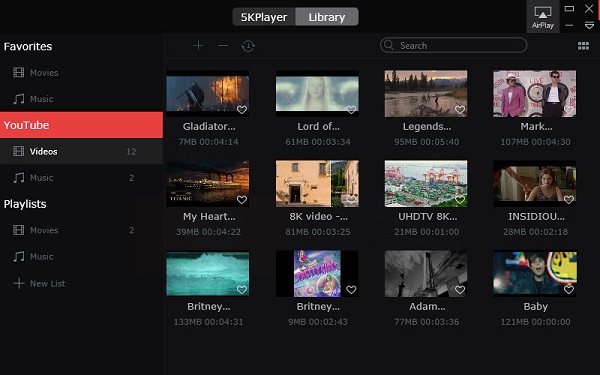Screen dimensions: 600x375
Task: Open the 8K video -... thumbnail
Action: [317, 184]
